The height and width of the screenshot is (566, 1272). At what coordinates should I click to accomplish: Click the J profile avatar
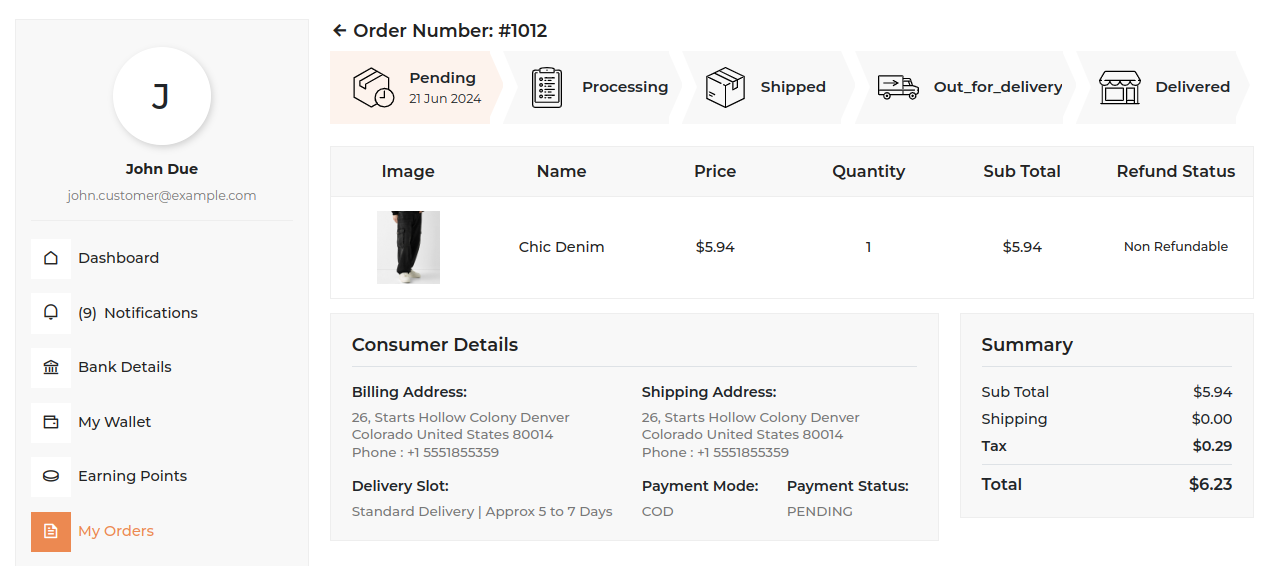[x=162, y=96]
